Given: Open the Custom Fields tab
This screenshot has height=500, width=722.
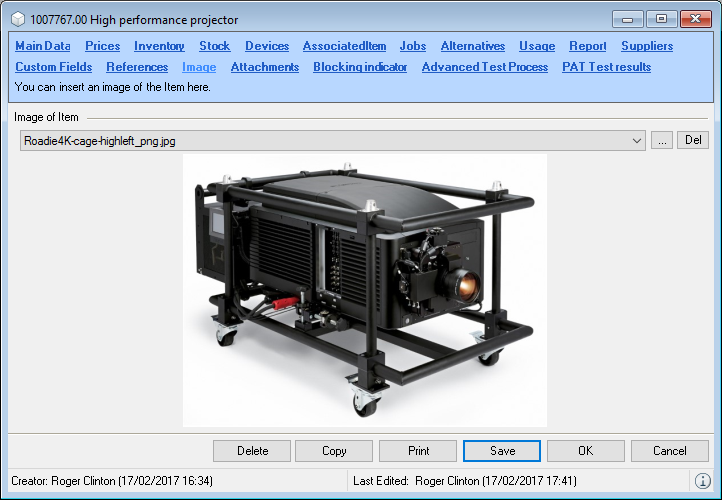Looking at the screenshot, I should coord(54,67).
